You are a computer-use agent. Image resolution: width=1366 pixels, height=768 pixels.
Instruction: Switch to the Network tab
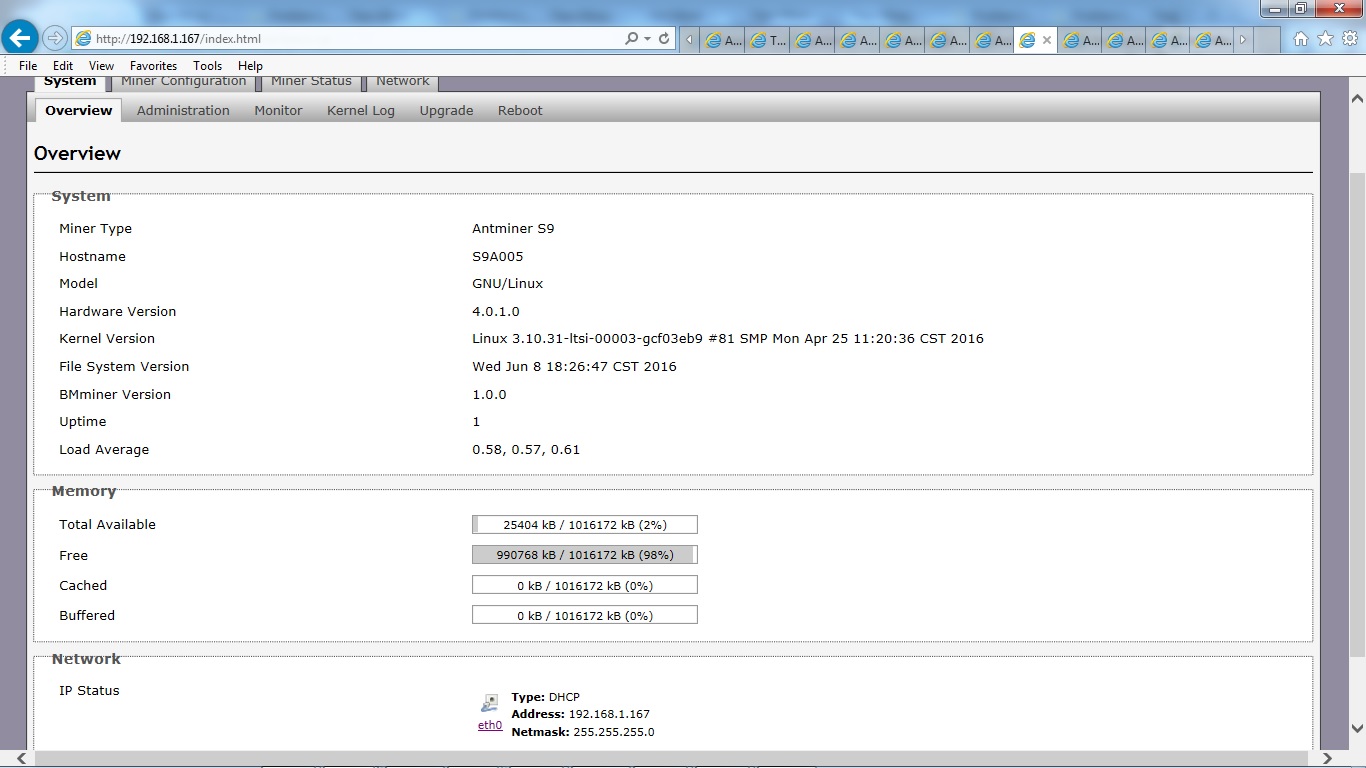pos(403,82)
